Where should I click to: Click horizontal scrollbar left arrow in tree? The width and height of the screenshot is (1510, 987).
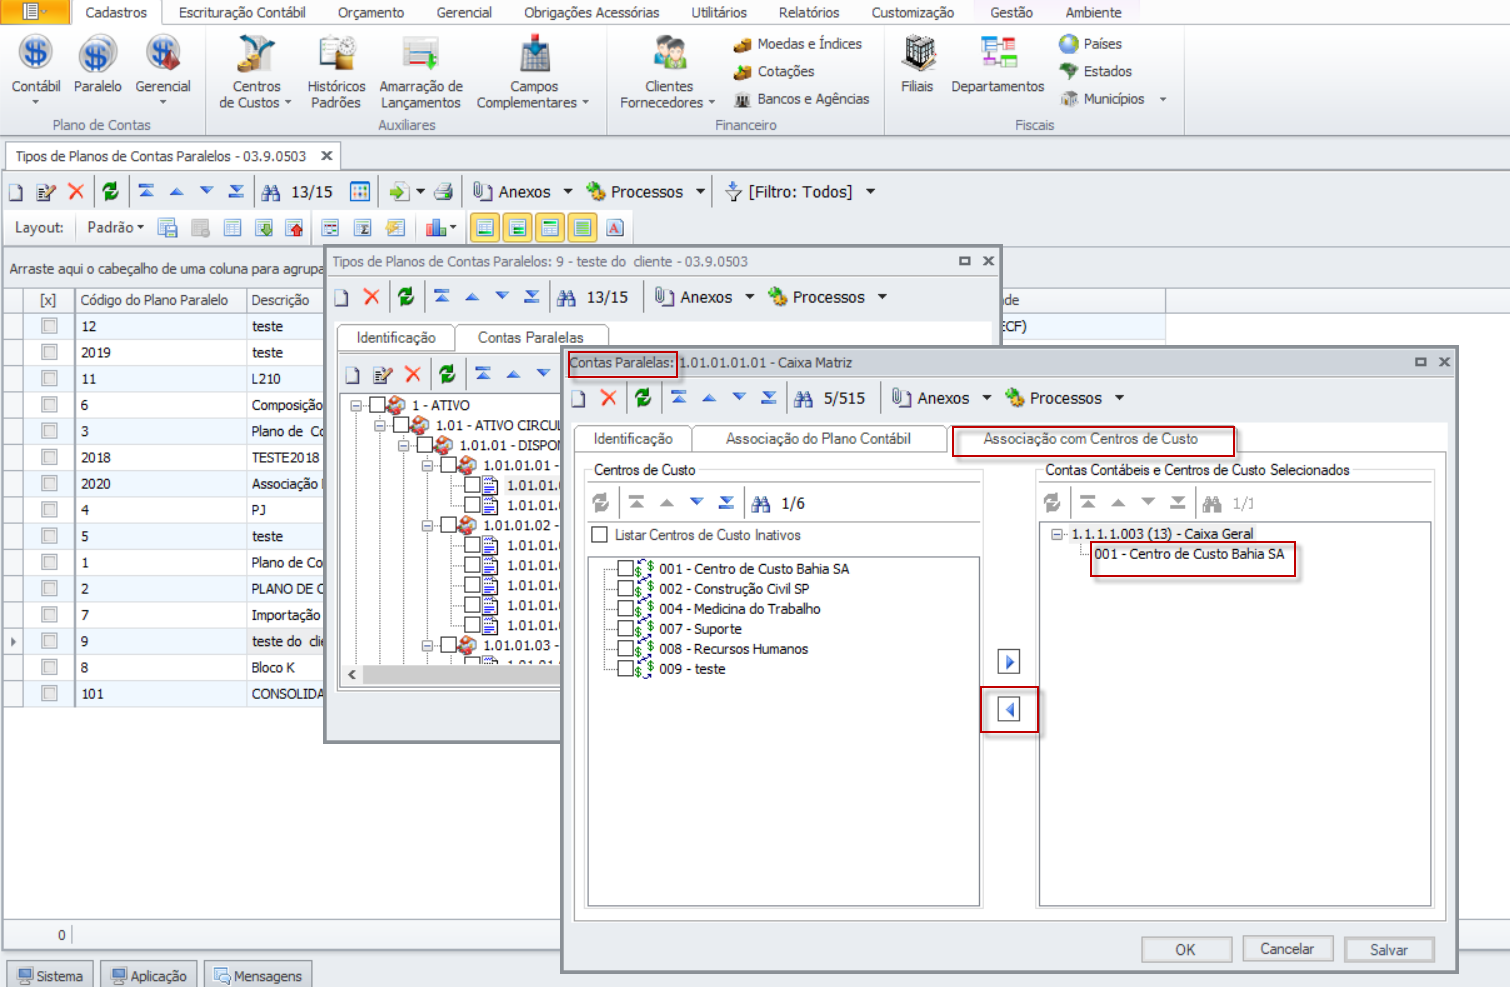[352, 675]
